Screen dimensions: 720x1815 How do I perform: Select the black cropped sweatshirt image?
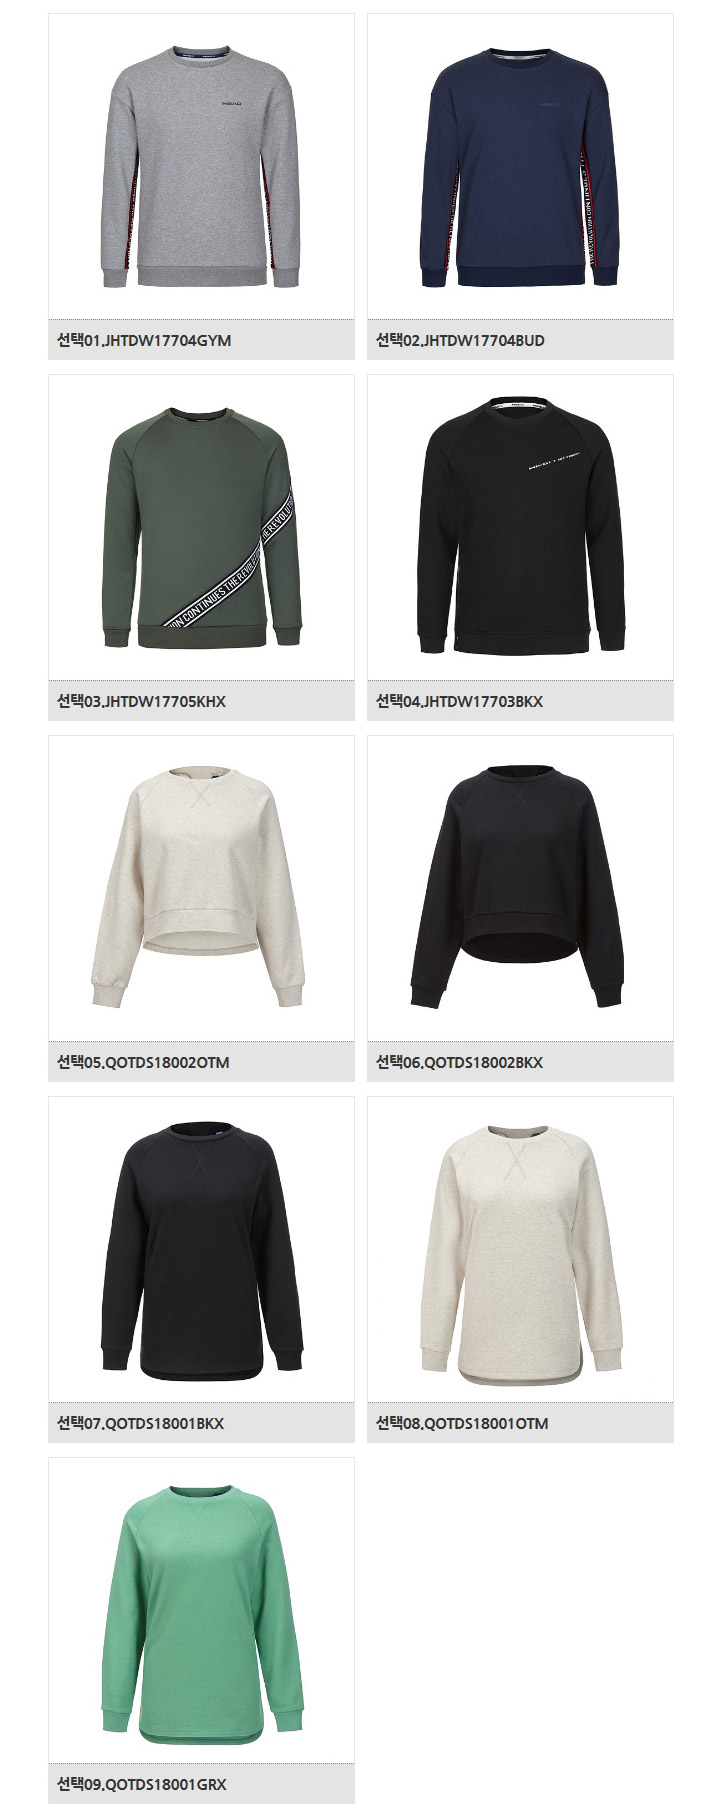click(x=520, y=888)
